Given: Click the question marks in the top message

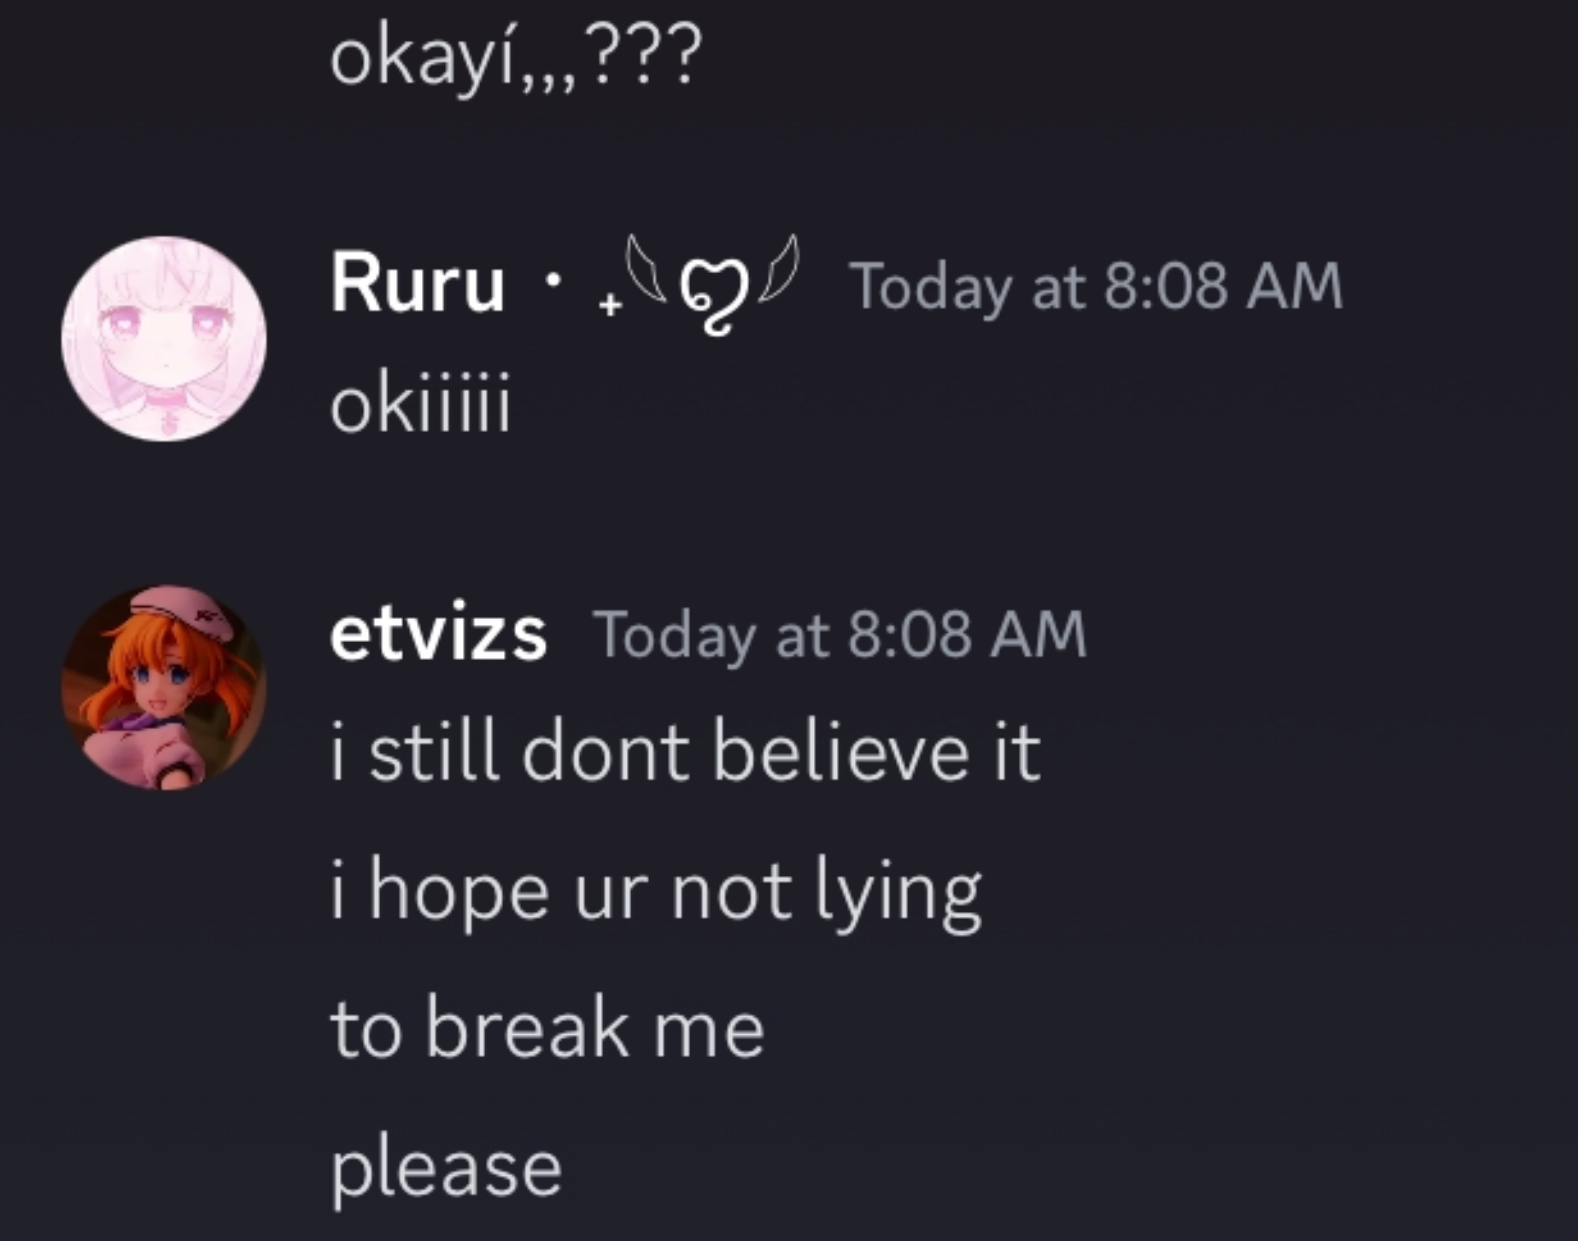Looking at the screenshot, I should coord(646,56).
